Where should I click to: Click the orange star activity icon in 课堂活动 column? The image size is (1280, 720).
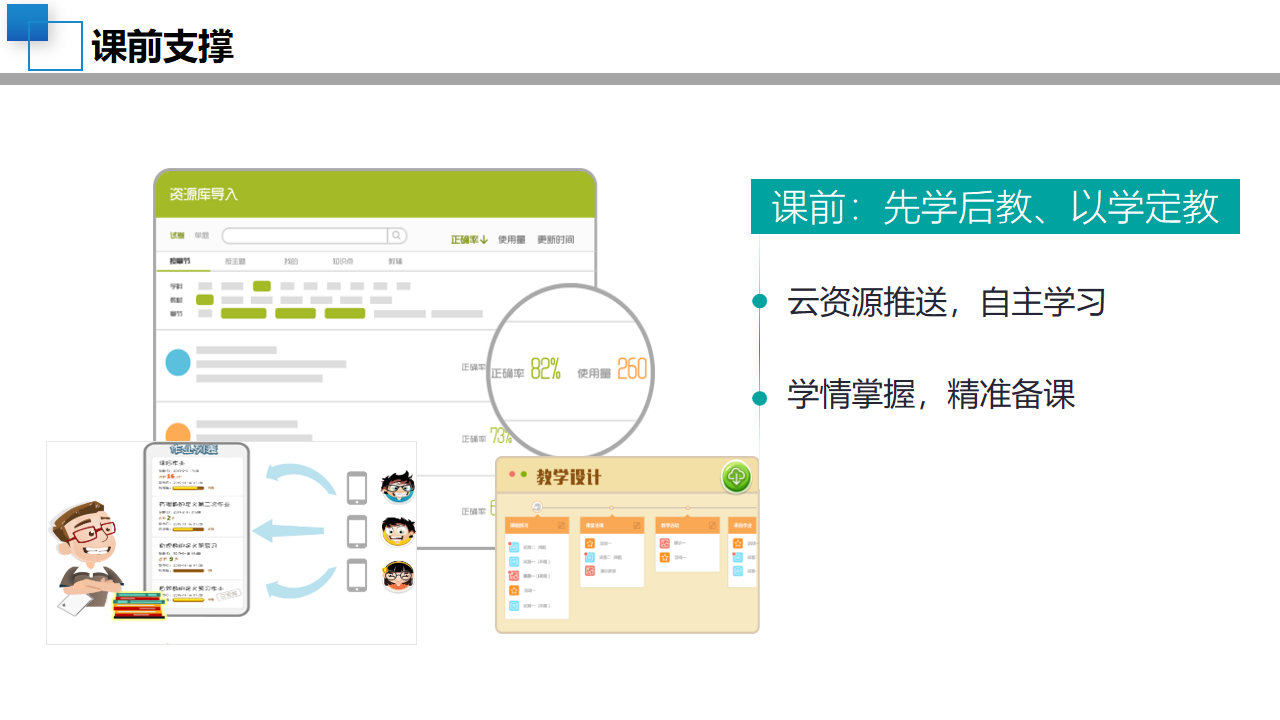[590, 543]
